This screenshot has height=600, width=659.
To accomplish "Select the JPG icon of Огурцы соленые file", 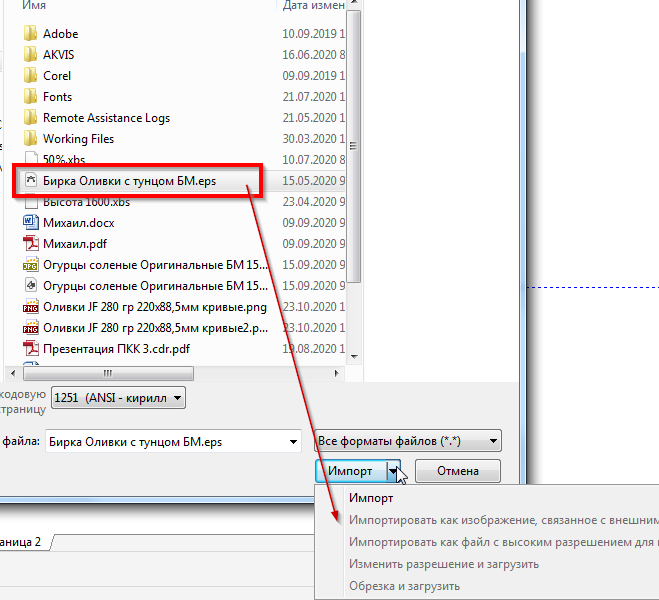I will [x=30, y=264].
